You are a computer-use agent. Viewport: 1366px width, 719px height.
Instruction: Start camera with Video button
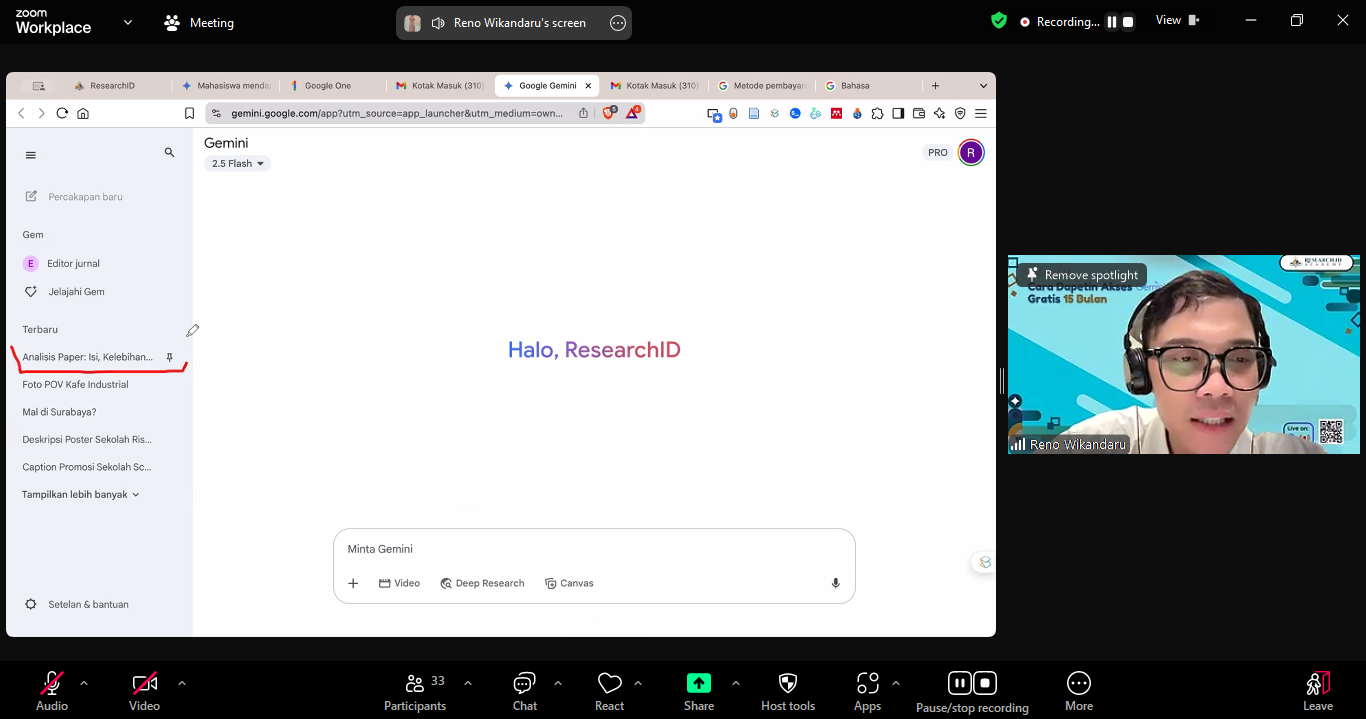pos(144,691)
